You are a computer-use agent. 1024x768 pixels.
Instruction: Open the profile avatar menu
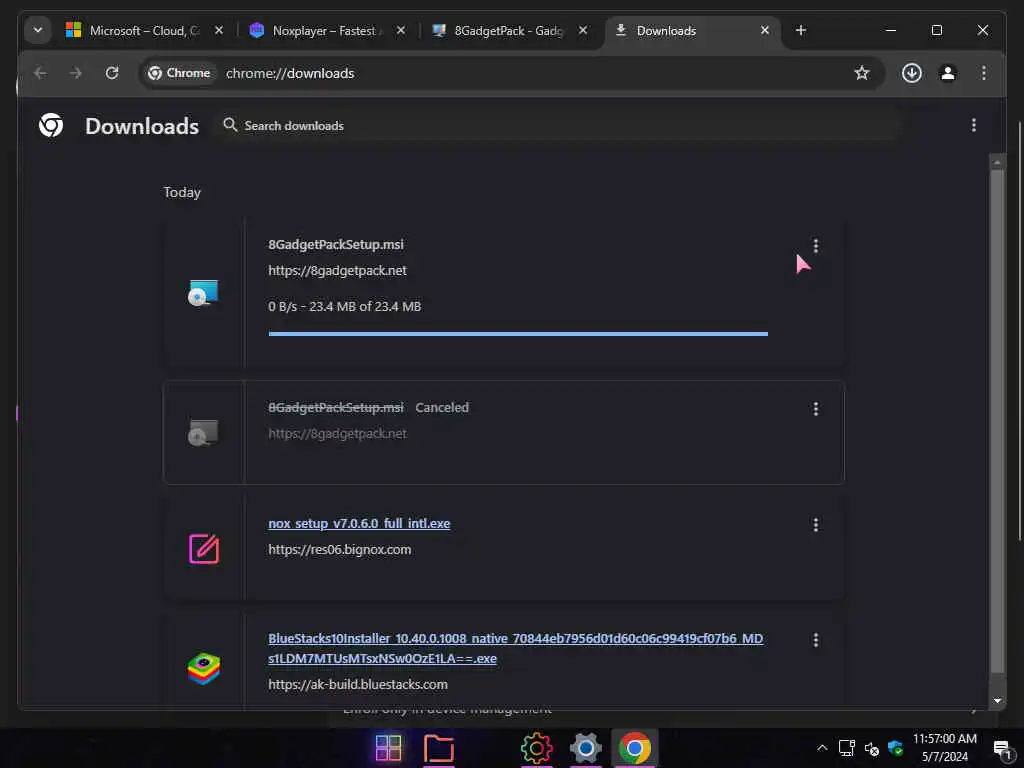pyautogui.click(x=948, y=73)
